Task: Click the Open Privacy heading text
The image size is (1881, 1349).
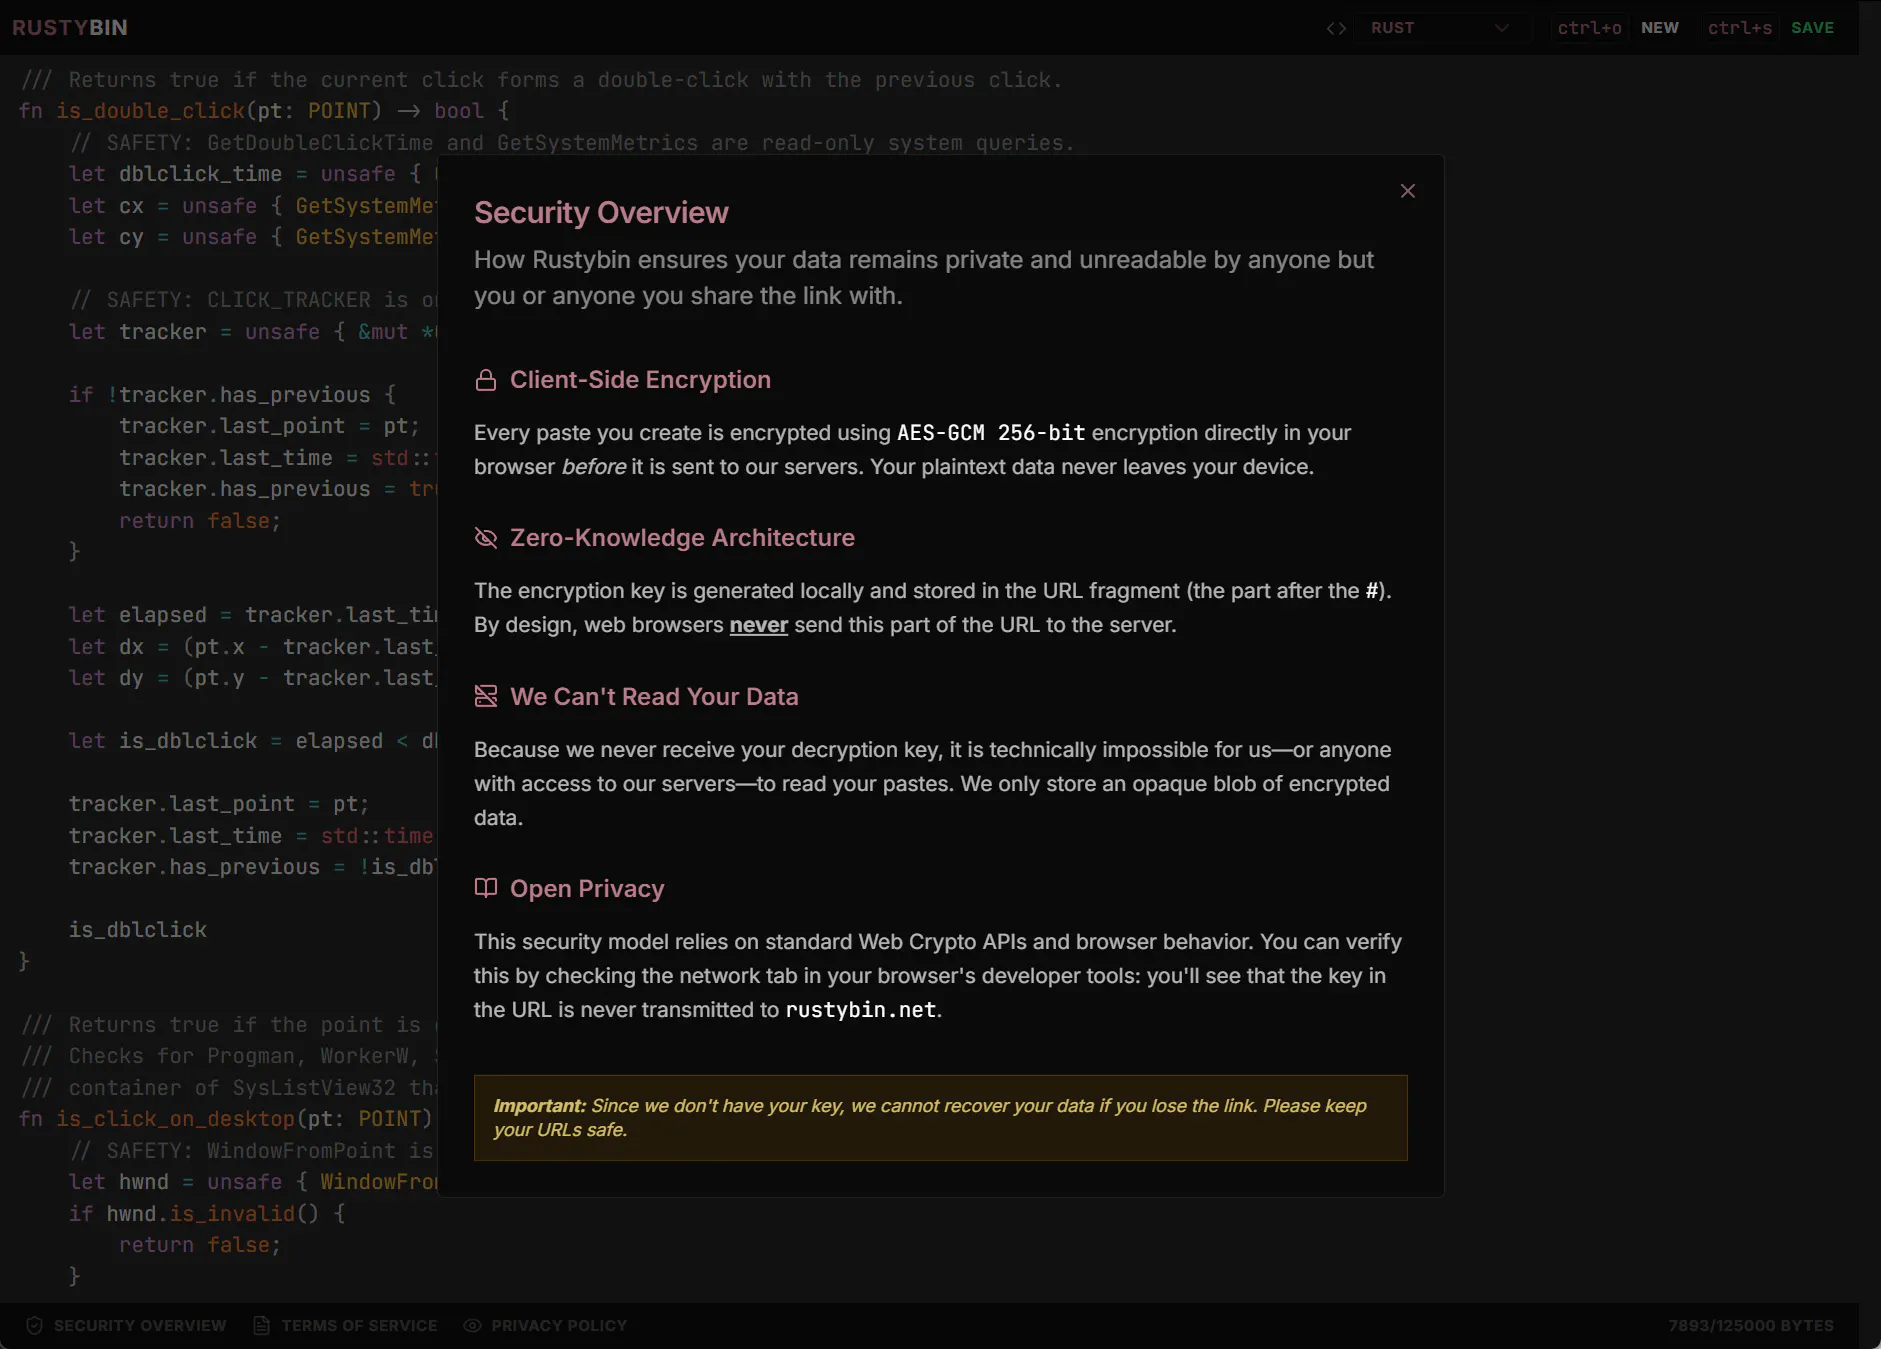Action: click(x=587, y=888)
